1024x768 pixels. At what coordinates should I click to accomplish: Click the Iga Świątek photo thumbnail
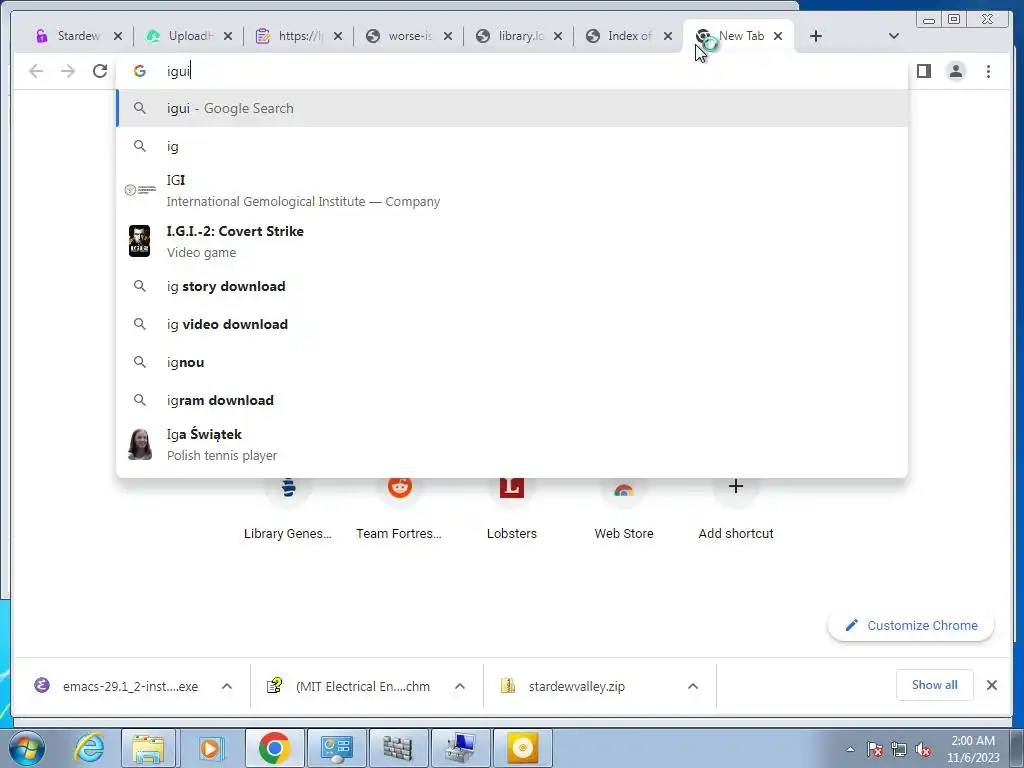pos(140,444)
